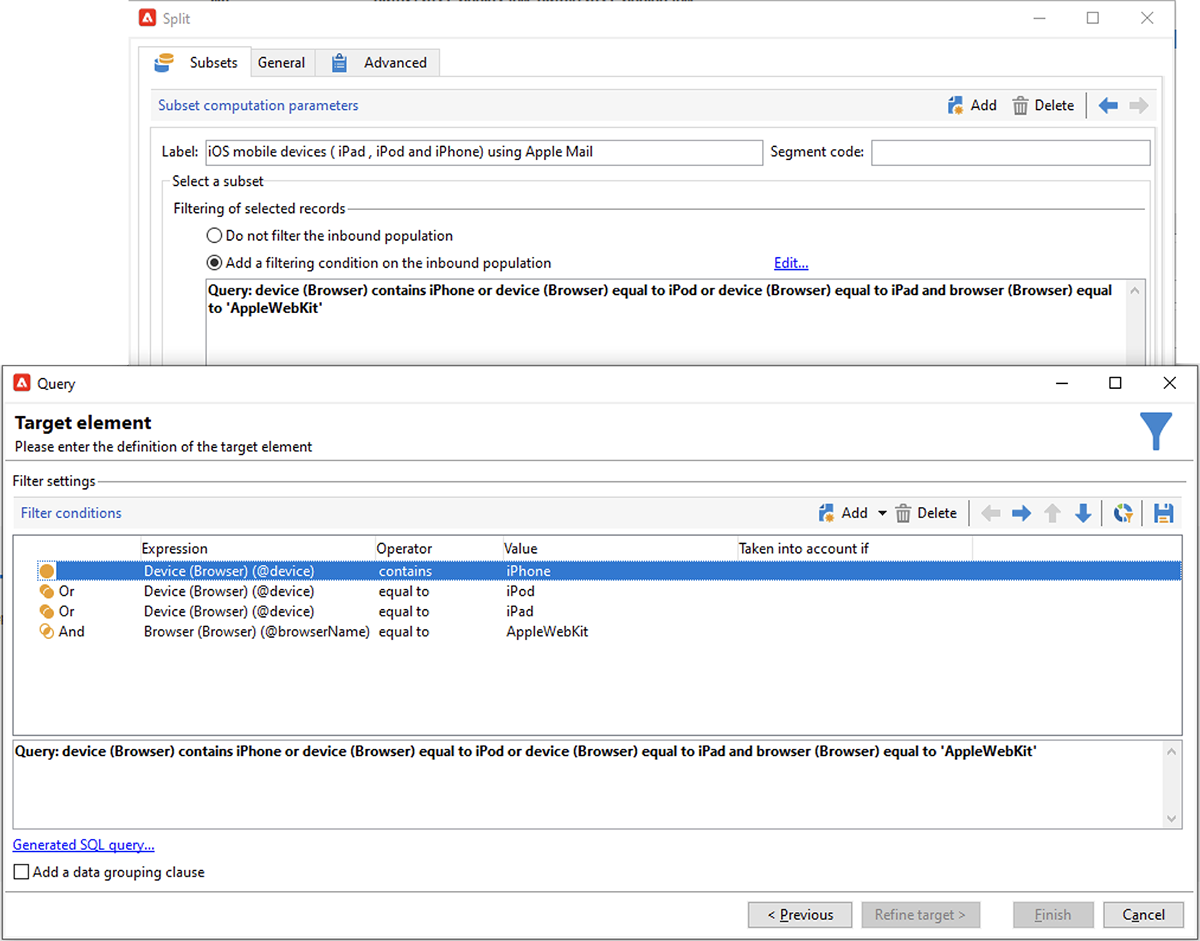Select the row with value iPad

click(599, 611)
